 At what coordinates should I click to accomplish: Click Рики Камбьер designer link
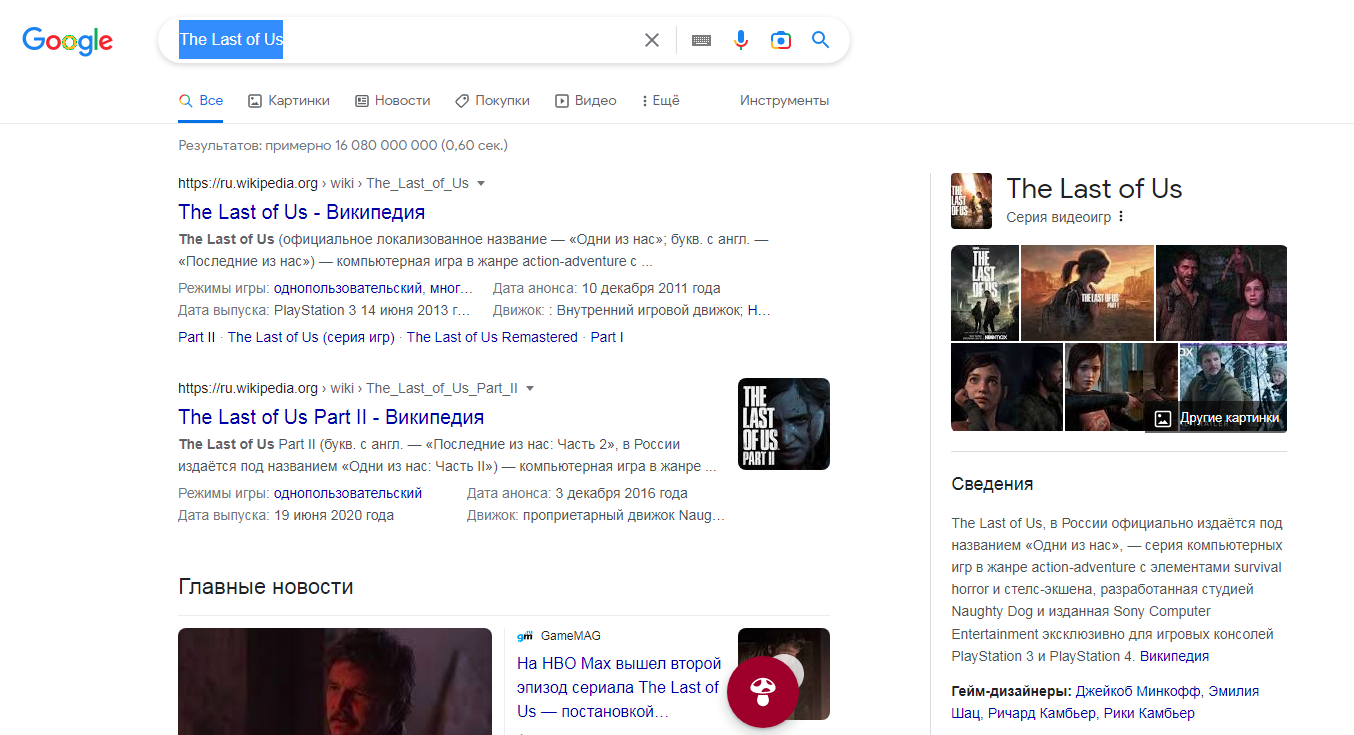(x=1149, y=713)
